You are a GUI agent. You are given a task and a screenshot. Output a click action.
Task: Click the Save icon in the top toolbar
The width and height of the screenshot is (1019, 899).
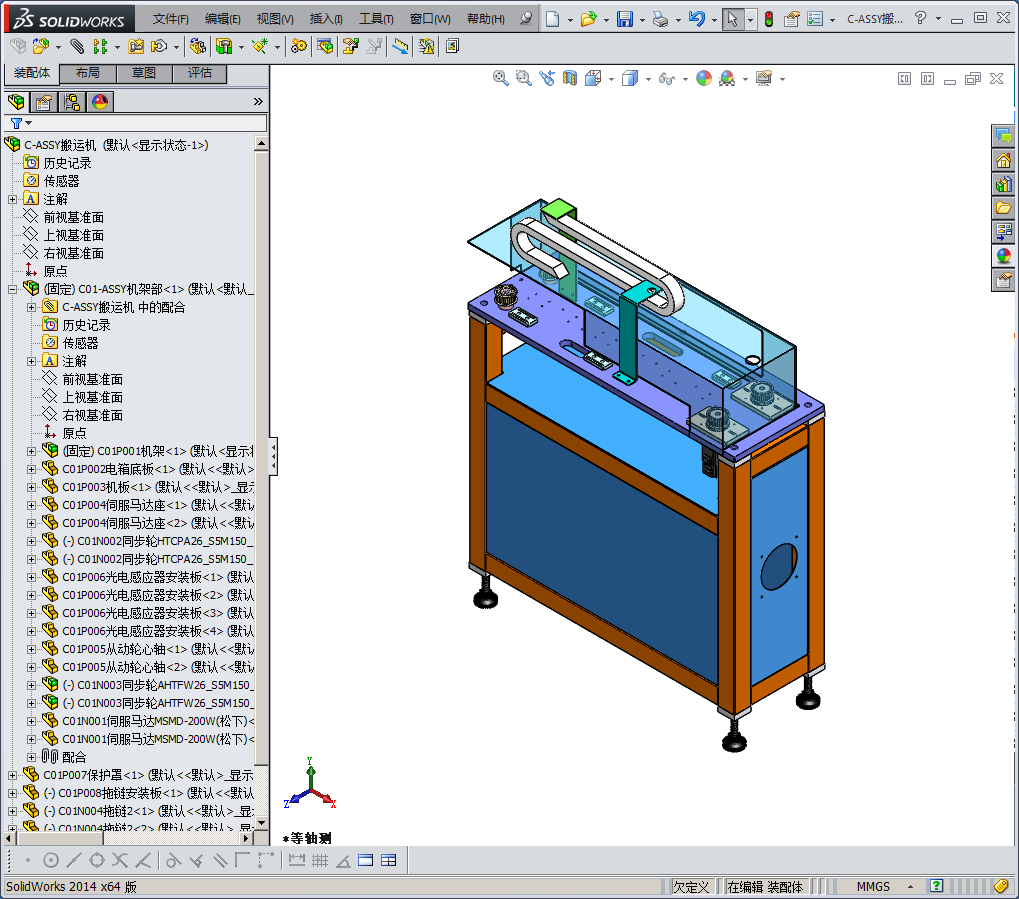point(624,19)
